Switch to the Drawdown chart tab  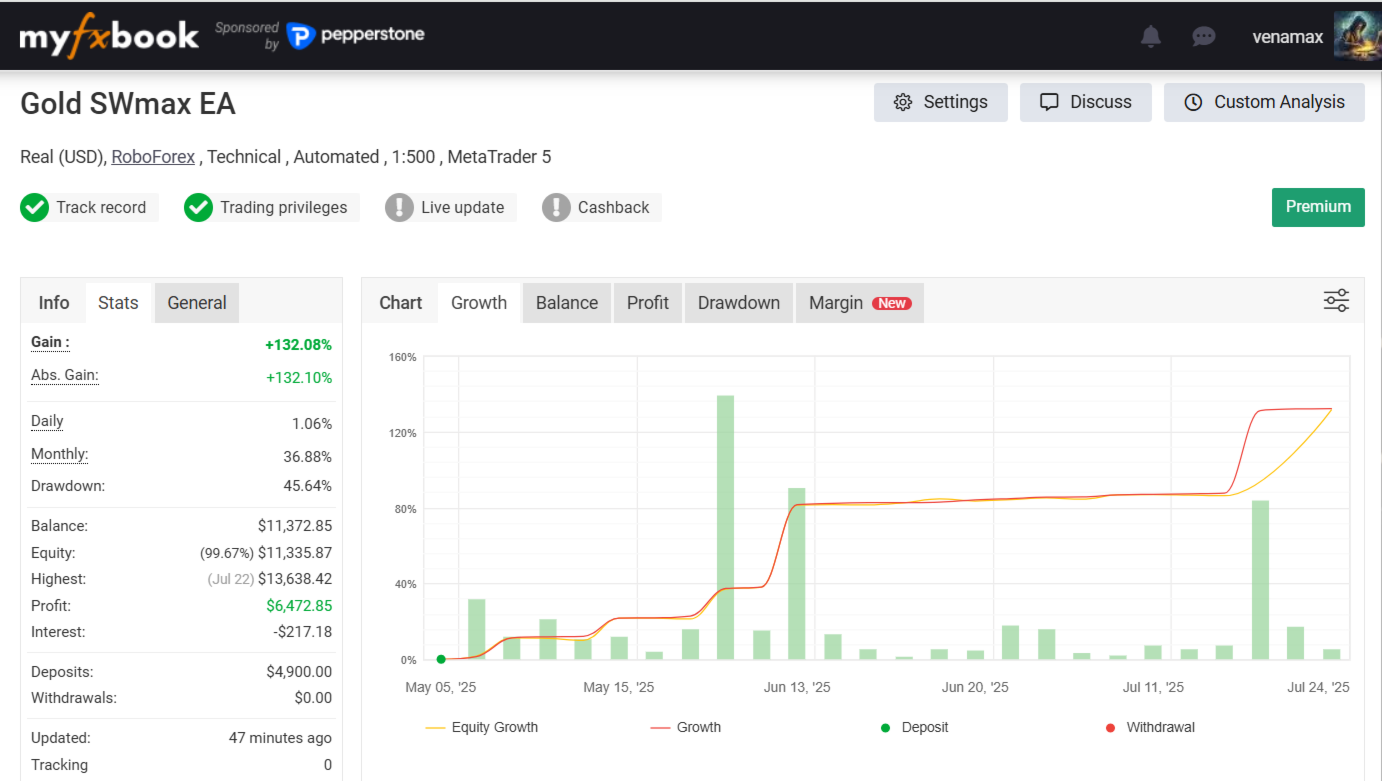738,303
